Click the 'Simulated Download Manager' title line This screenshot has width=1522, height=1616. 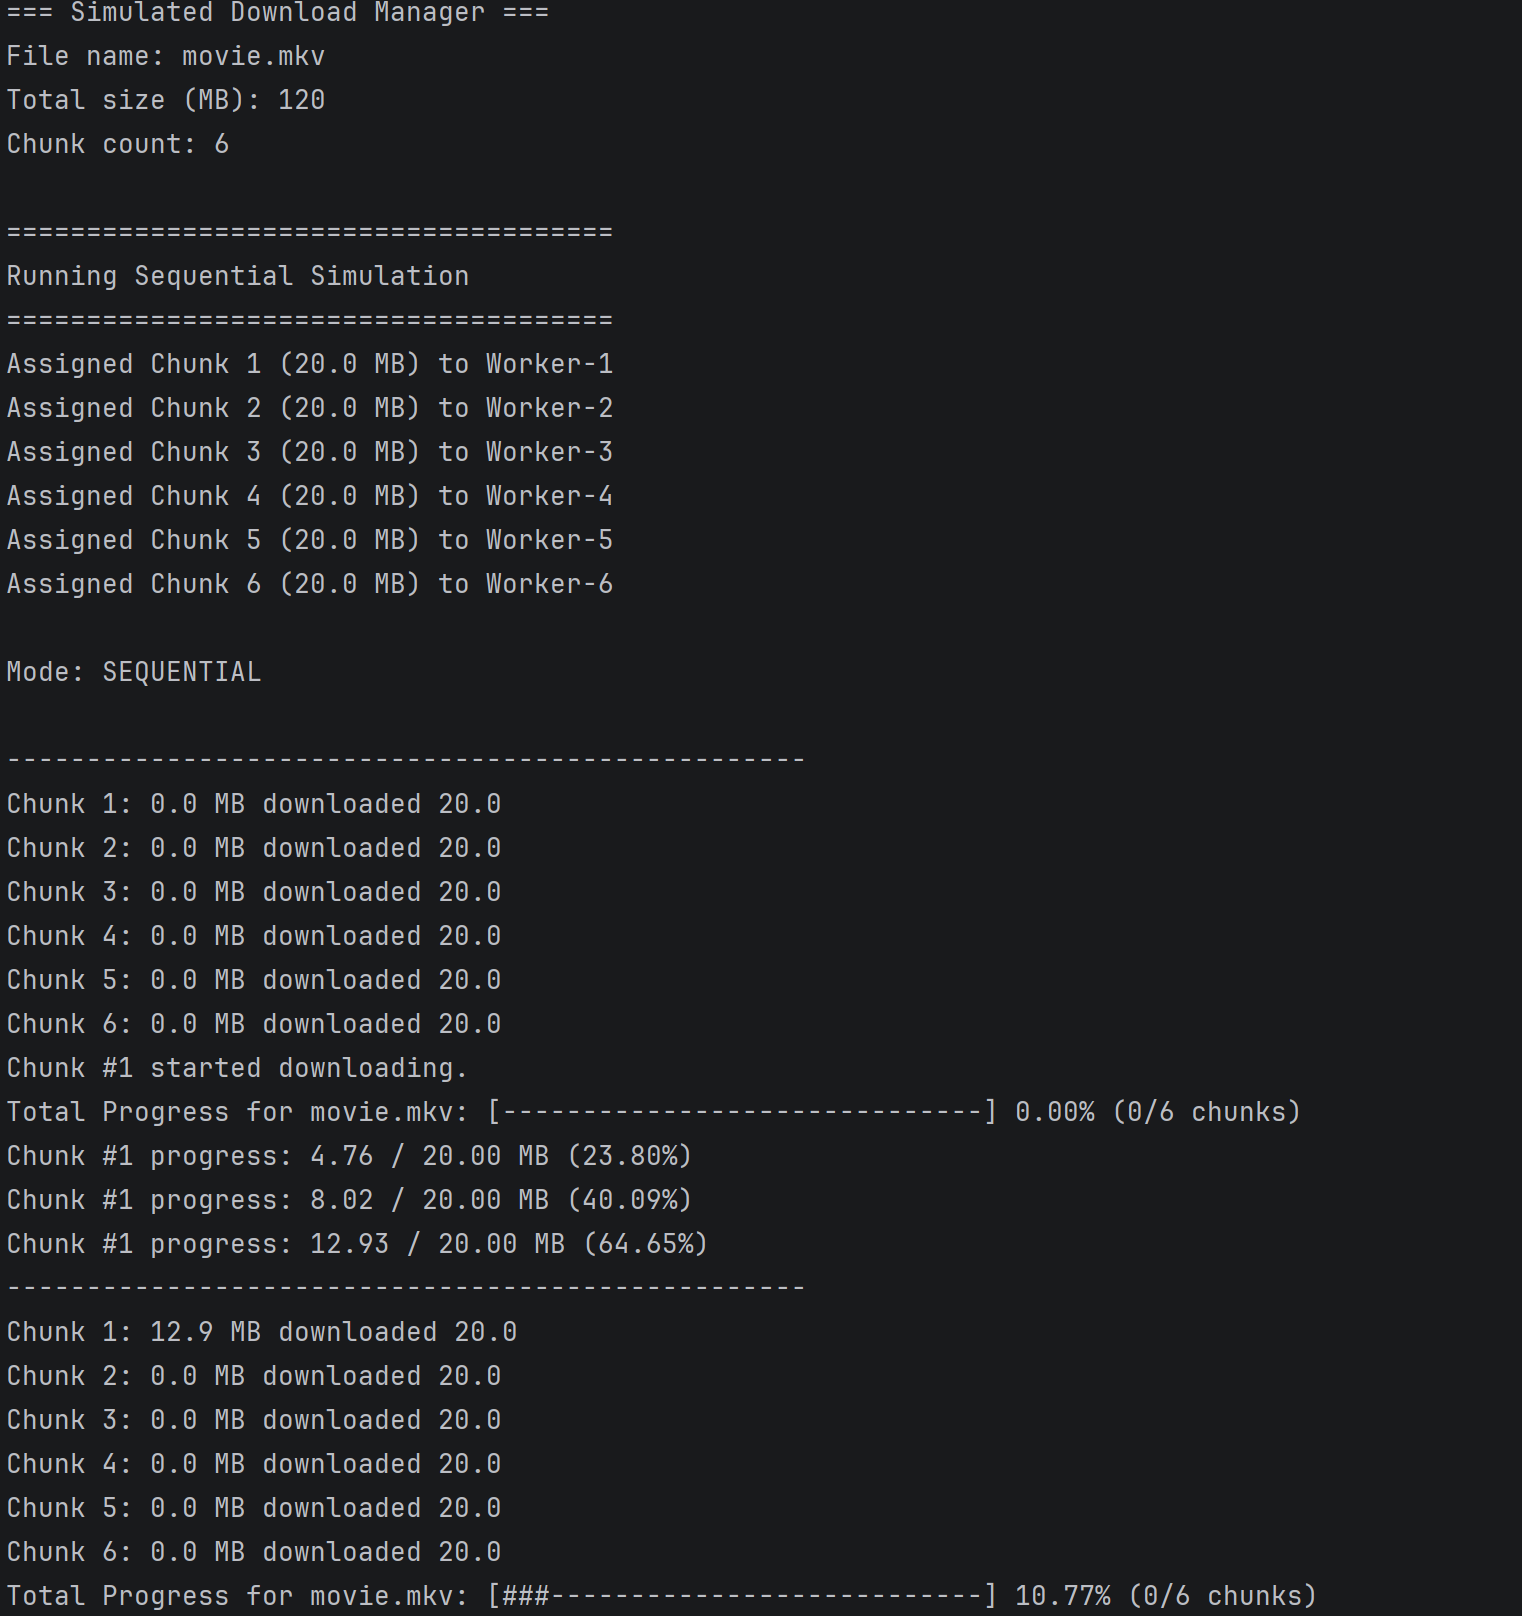pyautogui.click(x=277, y=13)
